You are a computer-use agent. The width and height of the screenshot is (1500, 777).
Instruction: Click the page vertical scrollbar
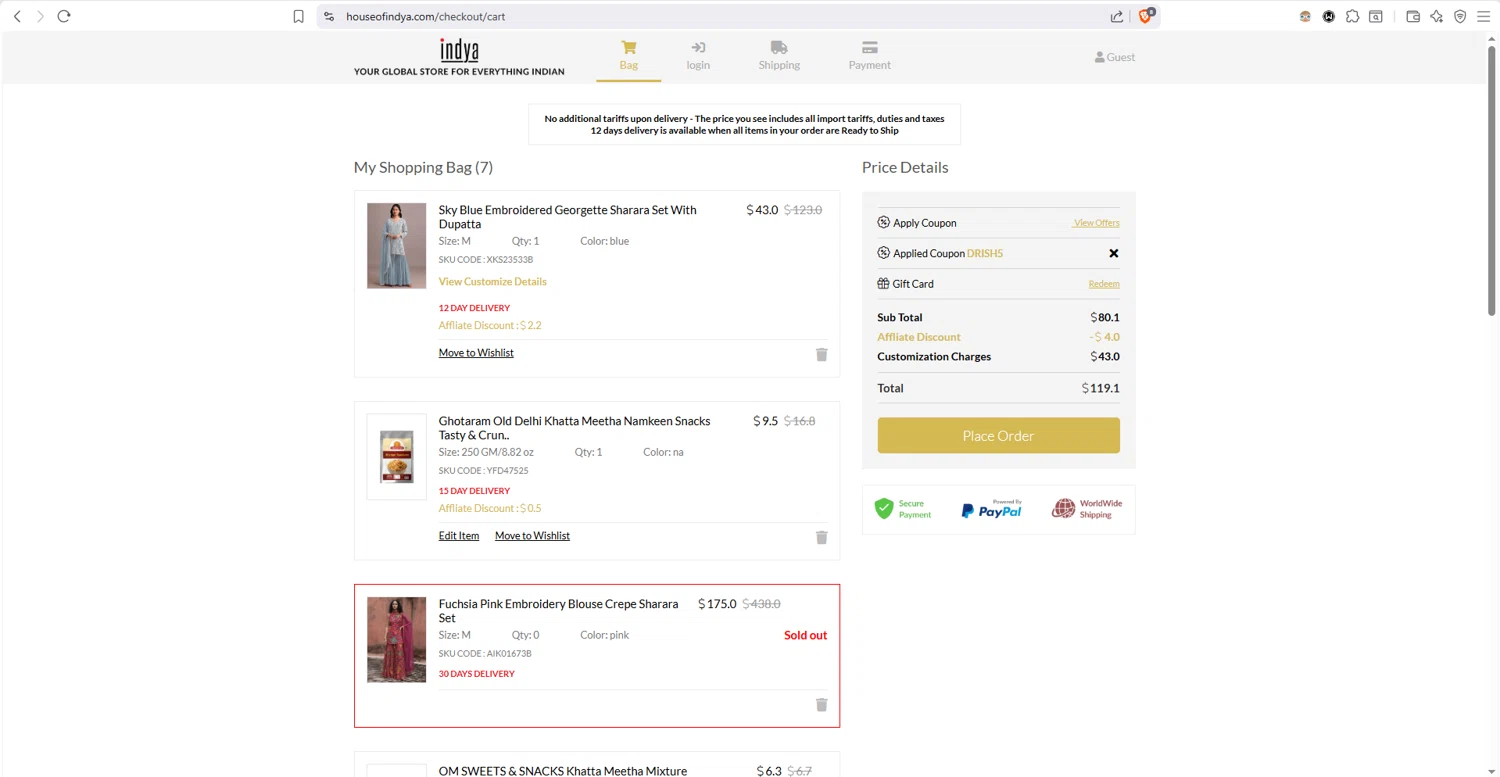click(1492, 180)
